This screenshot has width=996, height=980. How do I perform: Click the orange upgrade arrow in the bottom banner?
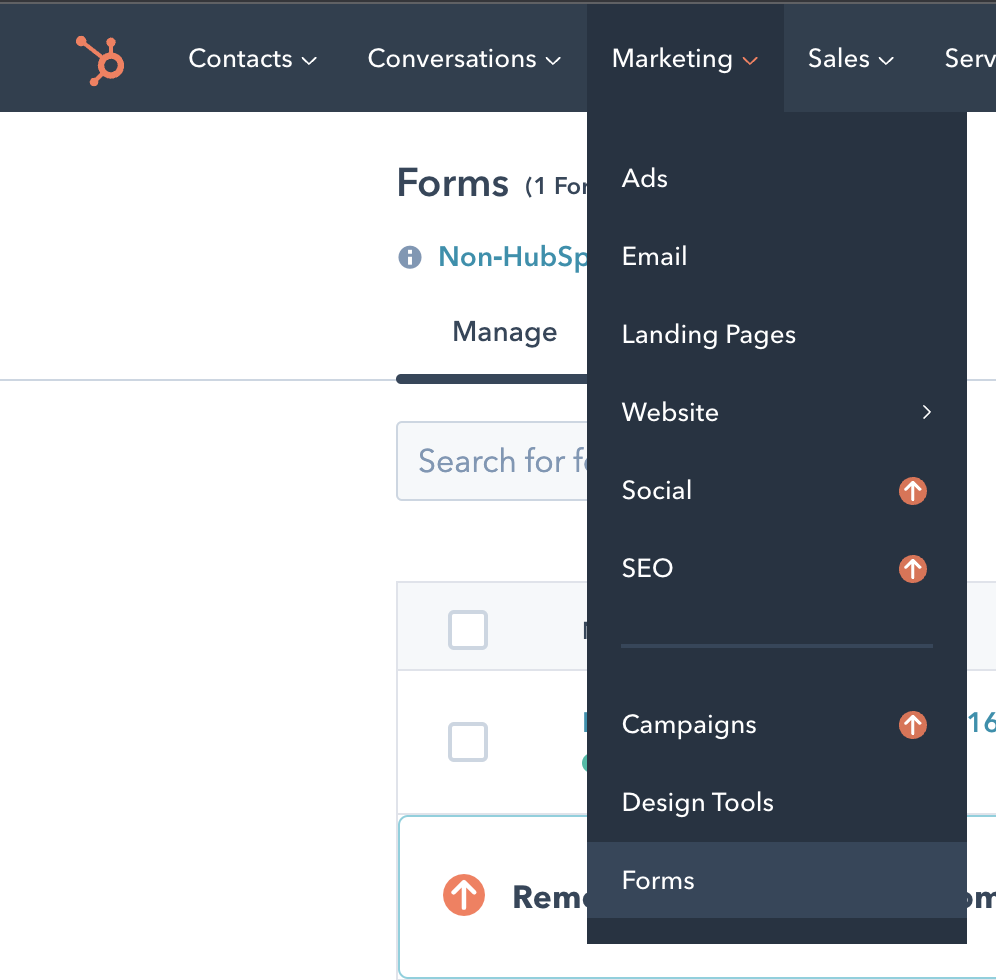pos(464,895)
